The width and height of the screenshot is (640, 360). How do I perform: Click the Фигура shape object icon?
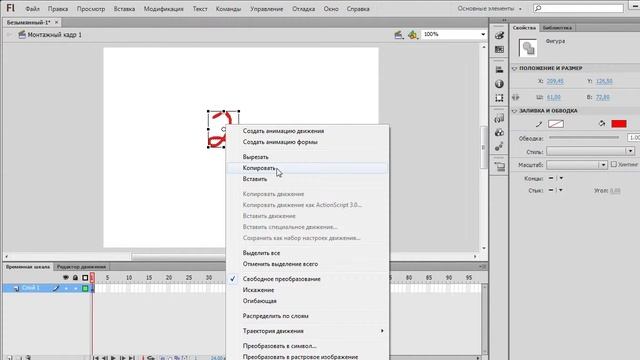(x=528, y=48)
